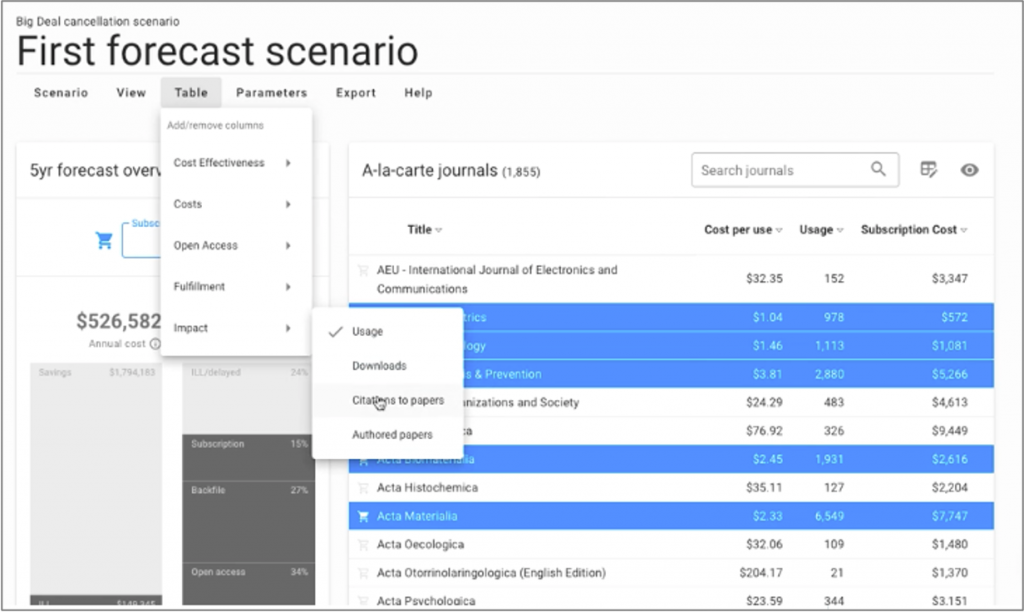Sort by the Title column header

(424, 229)
